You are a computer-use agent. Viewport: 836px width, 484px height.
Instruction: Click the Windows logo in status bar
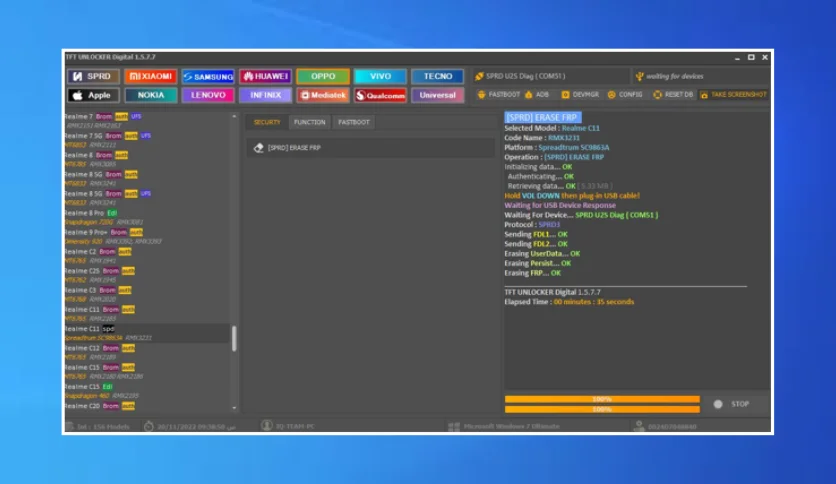(x=454, y=426)
